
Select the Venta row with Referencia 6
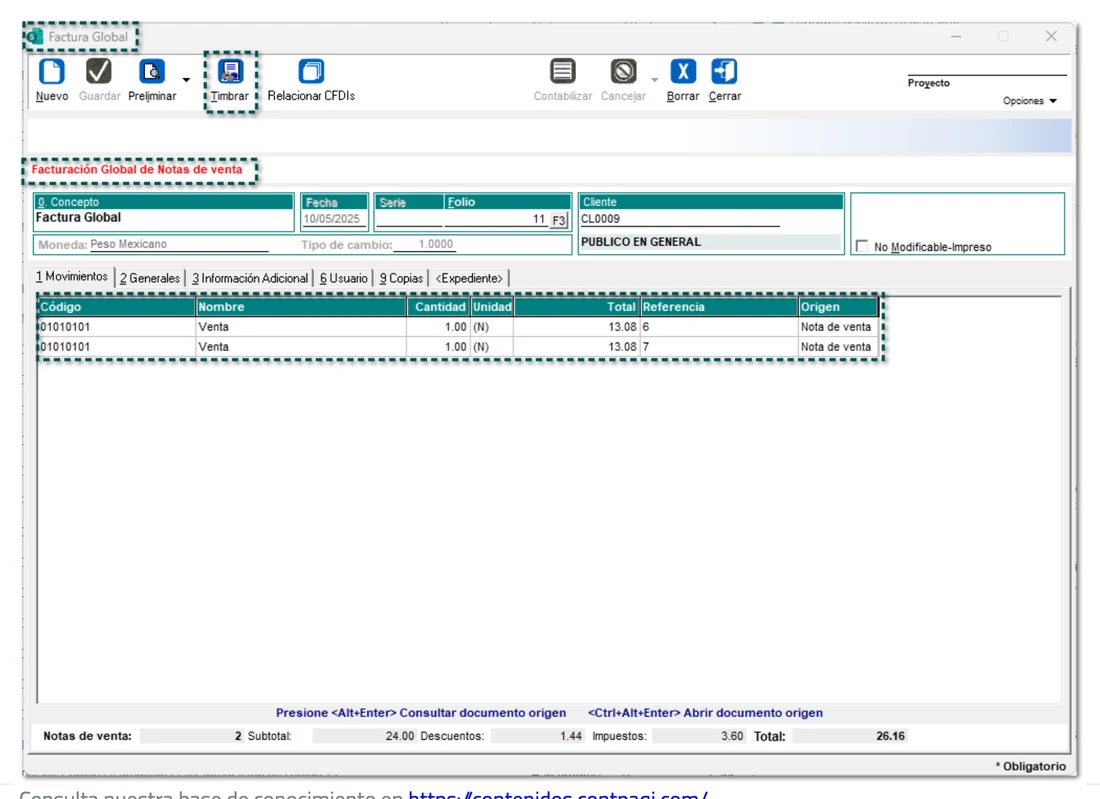[458, 327]
